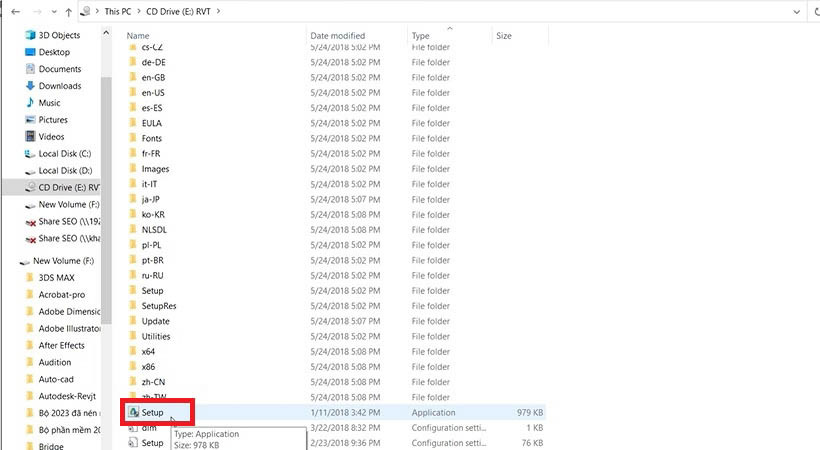Click the Downloads arrow icon
This screenshot has height=450, width=820.
[30, 86]
